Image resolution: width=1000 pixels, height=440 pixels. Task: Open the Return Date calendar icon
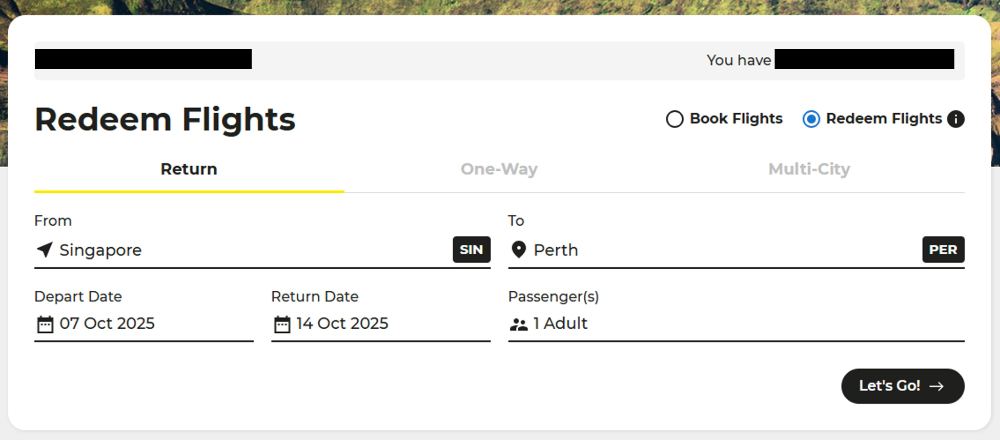coord(282,324)
